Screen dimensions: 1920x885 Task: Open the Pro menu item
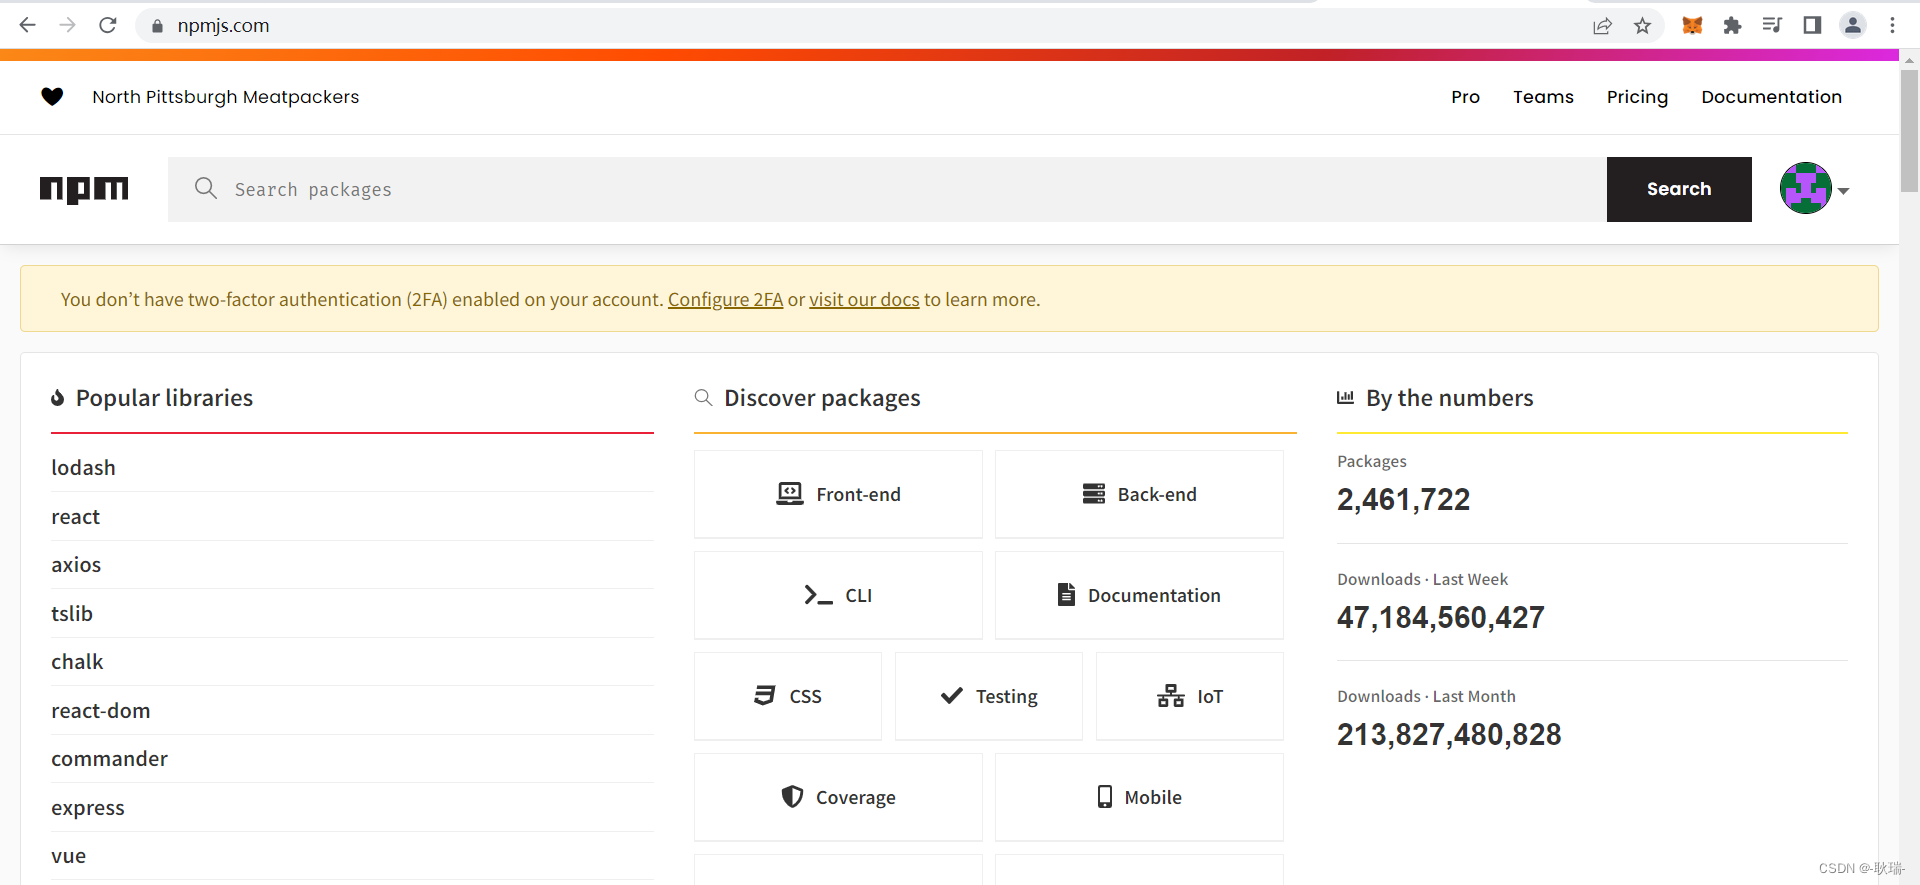[x=1465, y=97]
